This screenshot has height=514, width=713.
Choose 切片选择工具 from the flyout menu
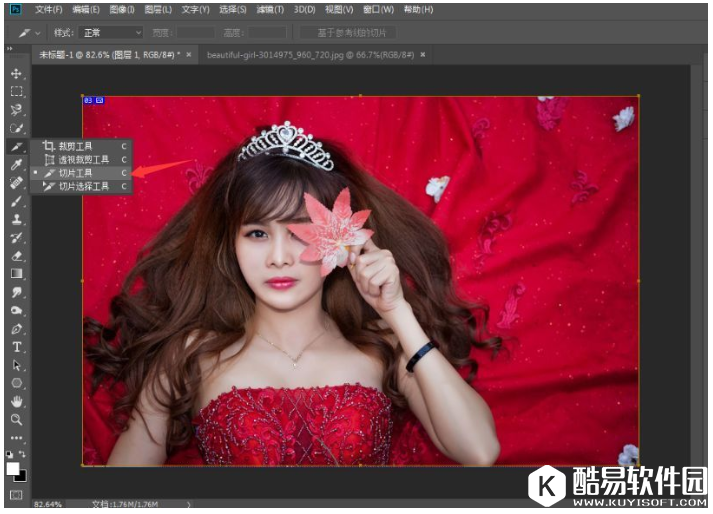pyautogui.click(x=84, y=186)
